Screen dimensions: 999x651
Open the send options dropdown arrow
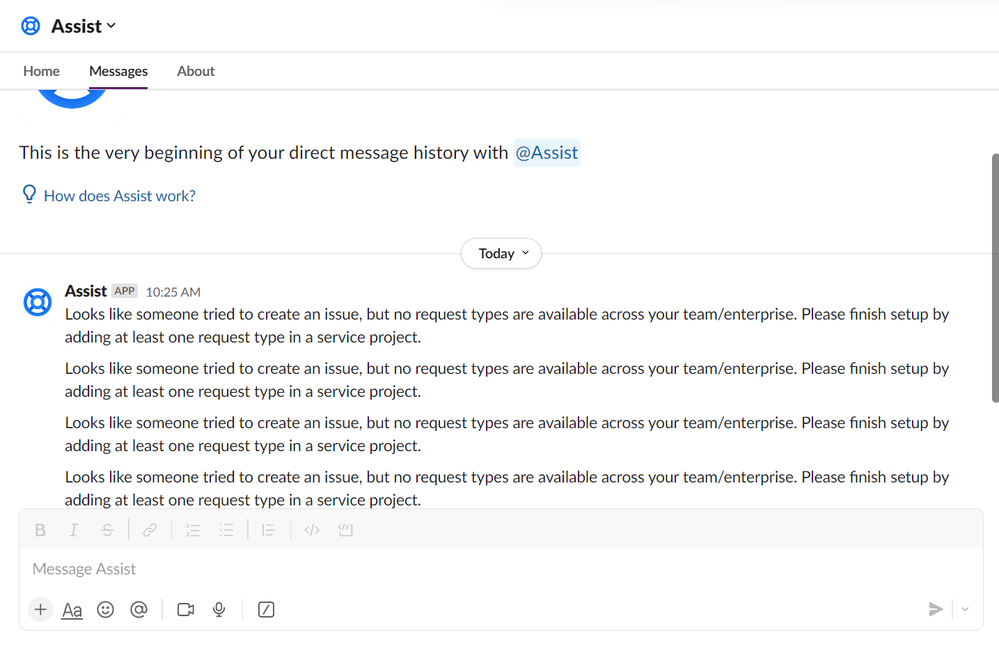(965, 610)
